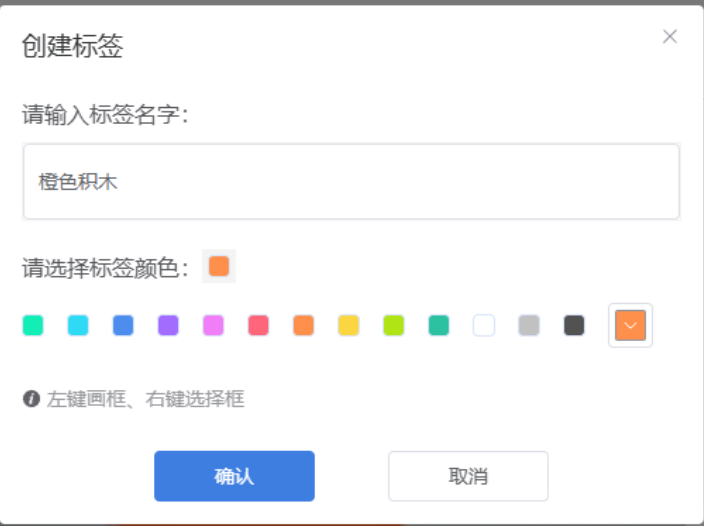Screen dimensions: 704x526
Task: Choose the blue color swatch
Action: [123, 325]
